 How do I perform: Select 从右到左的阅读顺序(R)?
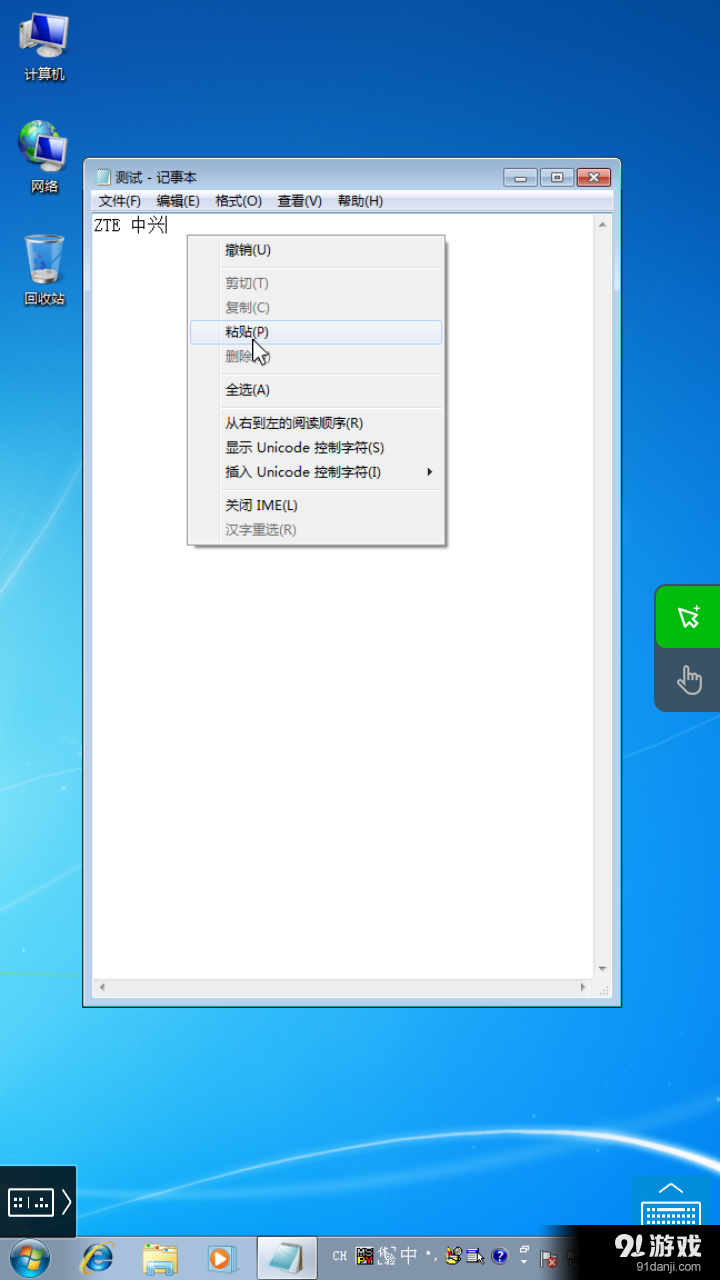(x=316, y=423)
